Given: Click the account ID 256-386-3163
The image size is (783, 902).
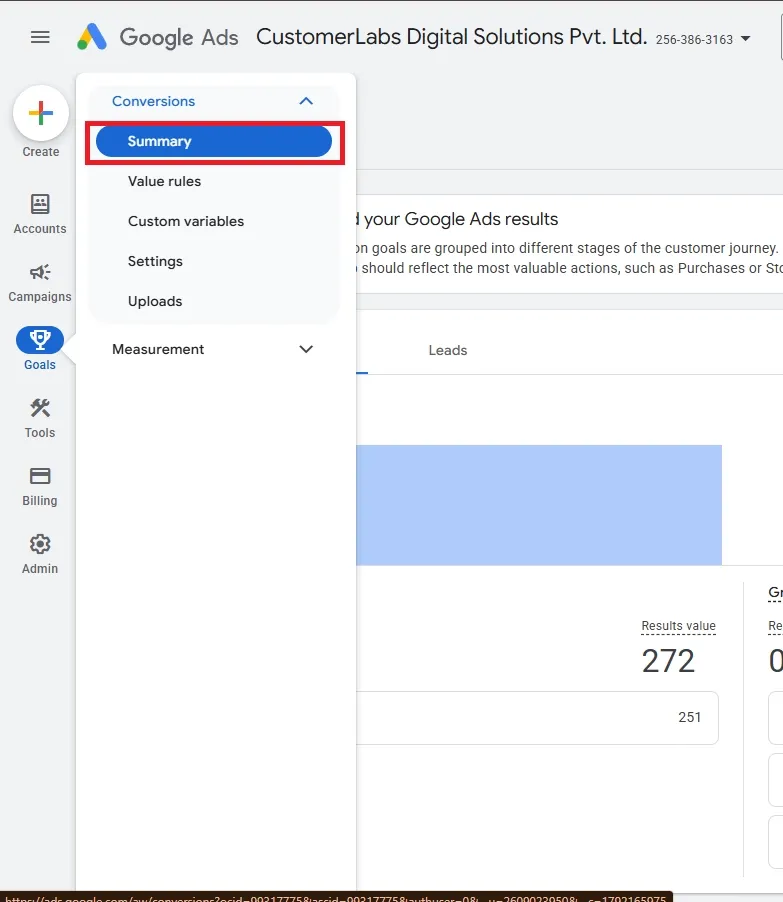Looking at the screenshot, I should tap(694, 40).
